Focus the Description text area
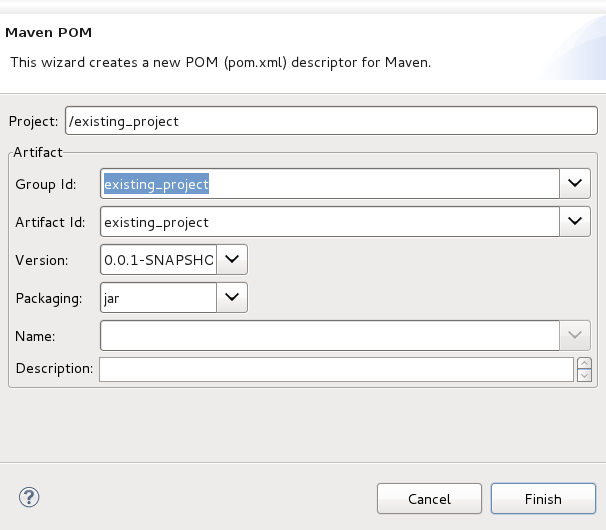Screen dimensions: 606x530 click(336, 370)
